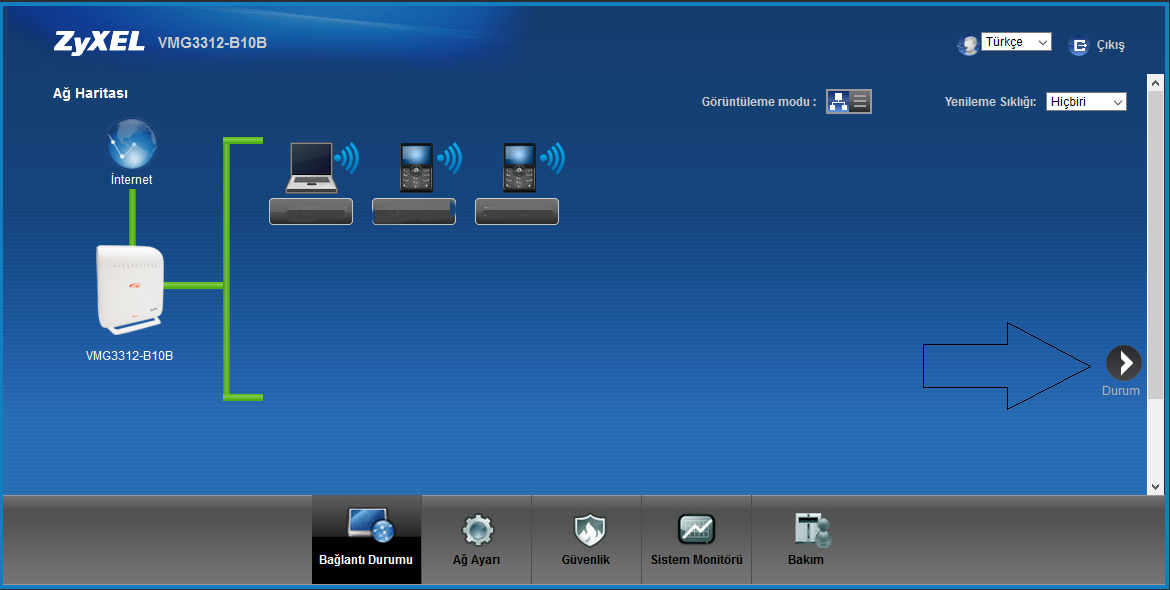Expand the Yenileme Sıklığı dropdown
This screenshot has height=590, width=1170.
pos(1086,102)
